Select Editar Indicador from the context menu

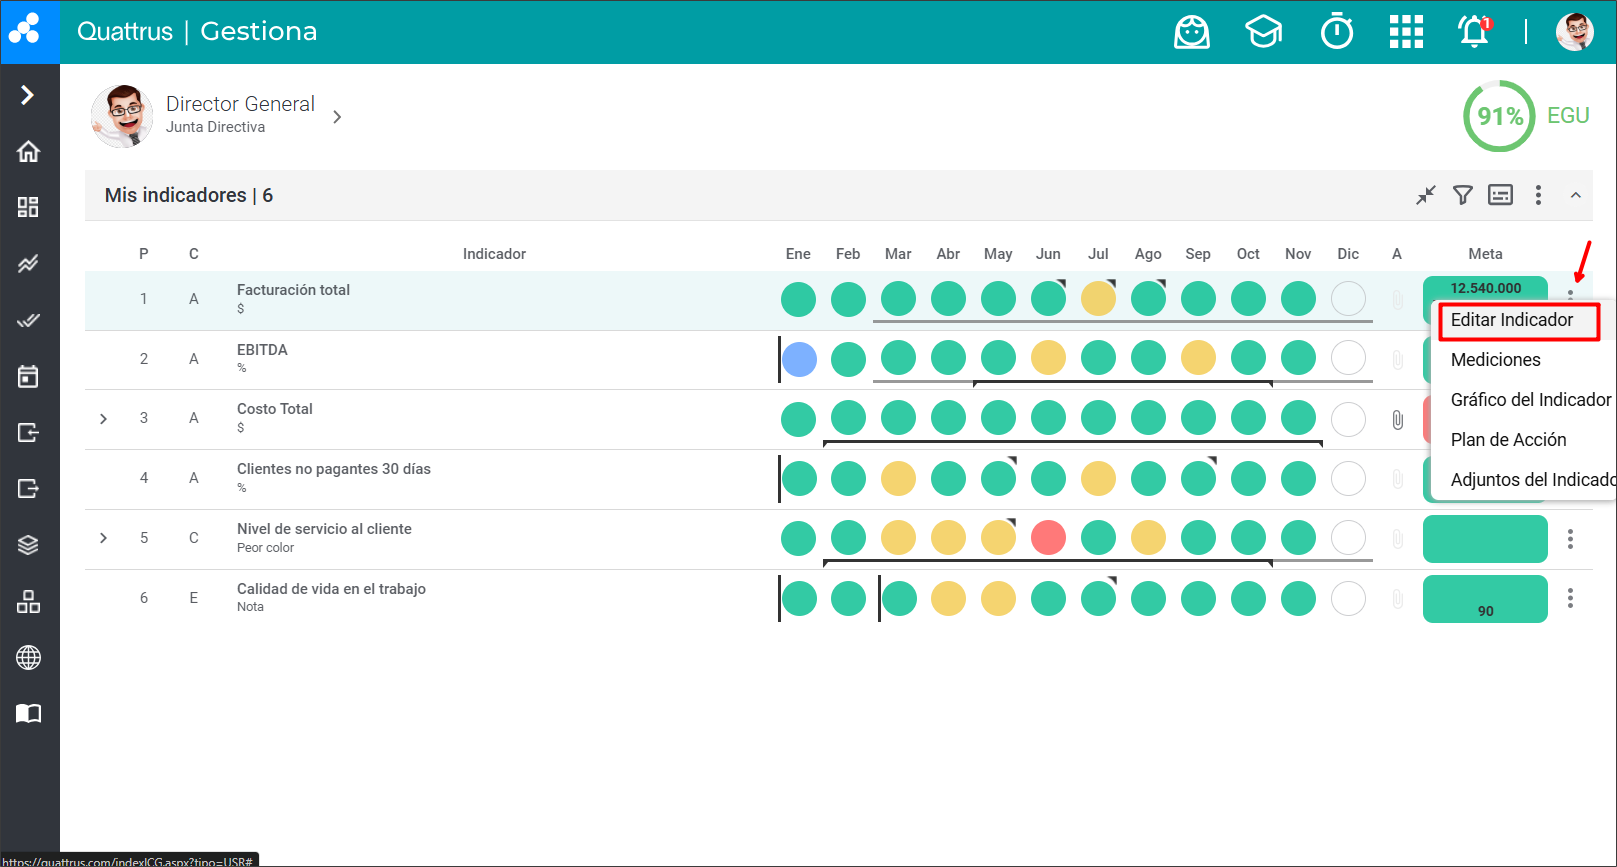(x=1511, y=320)
